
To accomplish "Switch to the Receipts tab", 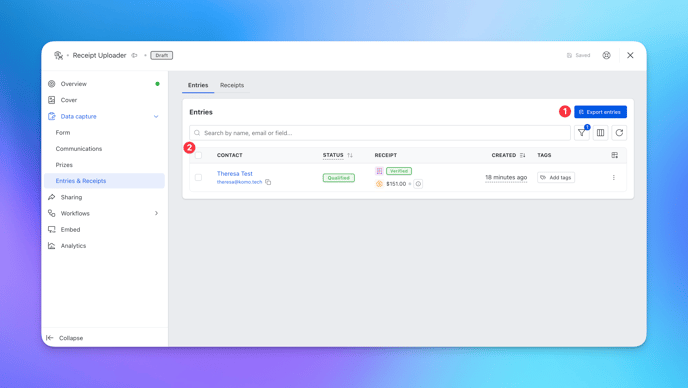I will click(x=232, y=85).
